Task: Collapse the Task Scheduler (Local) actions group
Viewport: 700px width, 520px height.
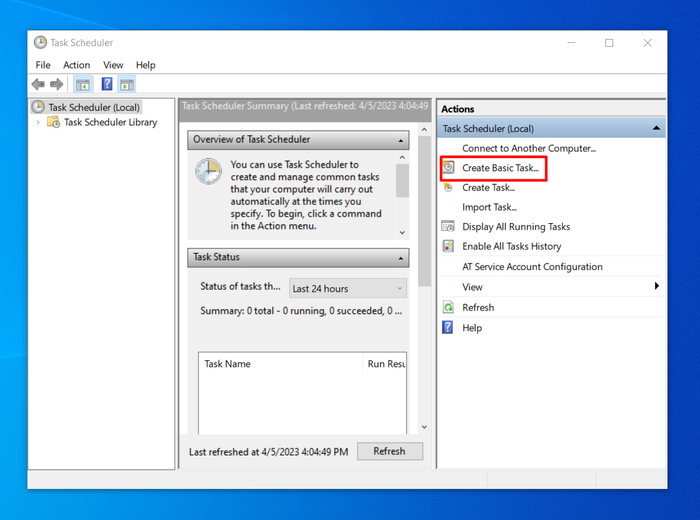Action: [x=656, y=128]
